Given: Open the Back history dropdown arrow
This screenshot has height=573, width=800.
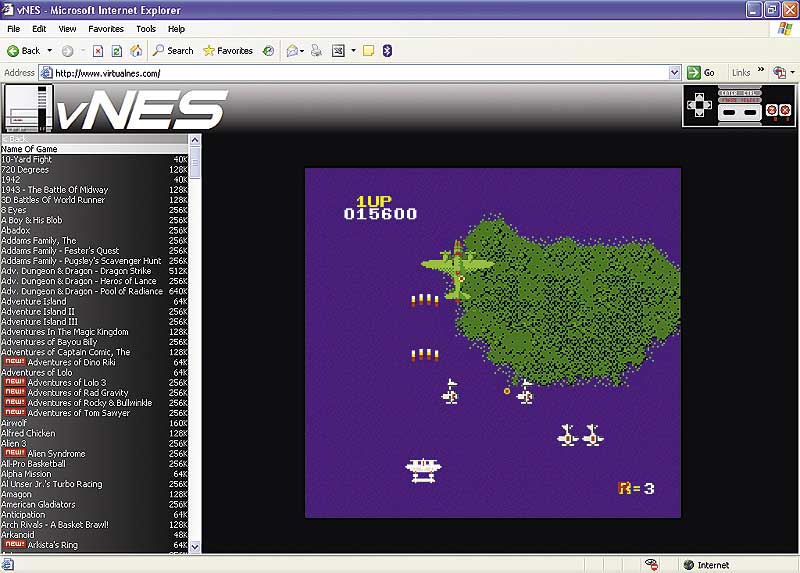Looking at the screenshot, I should pos(49,51).
